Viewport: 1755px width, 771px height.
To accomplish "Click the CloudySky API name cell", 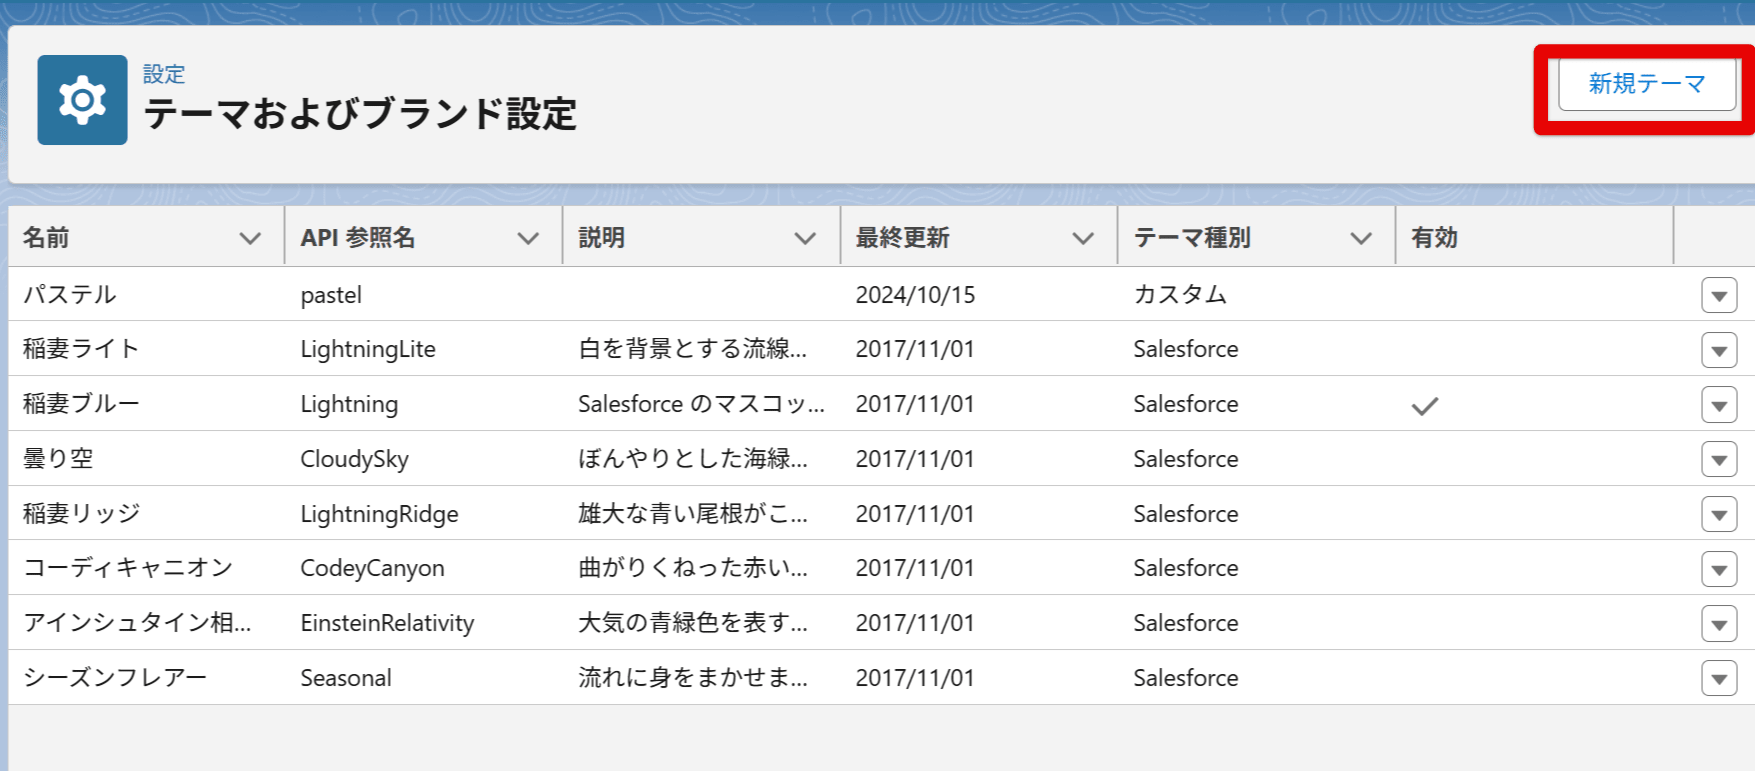I will pyautogui.click(x=355, y=459).
